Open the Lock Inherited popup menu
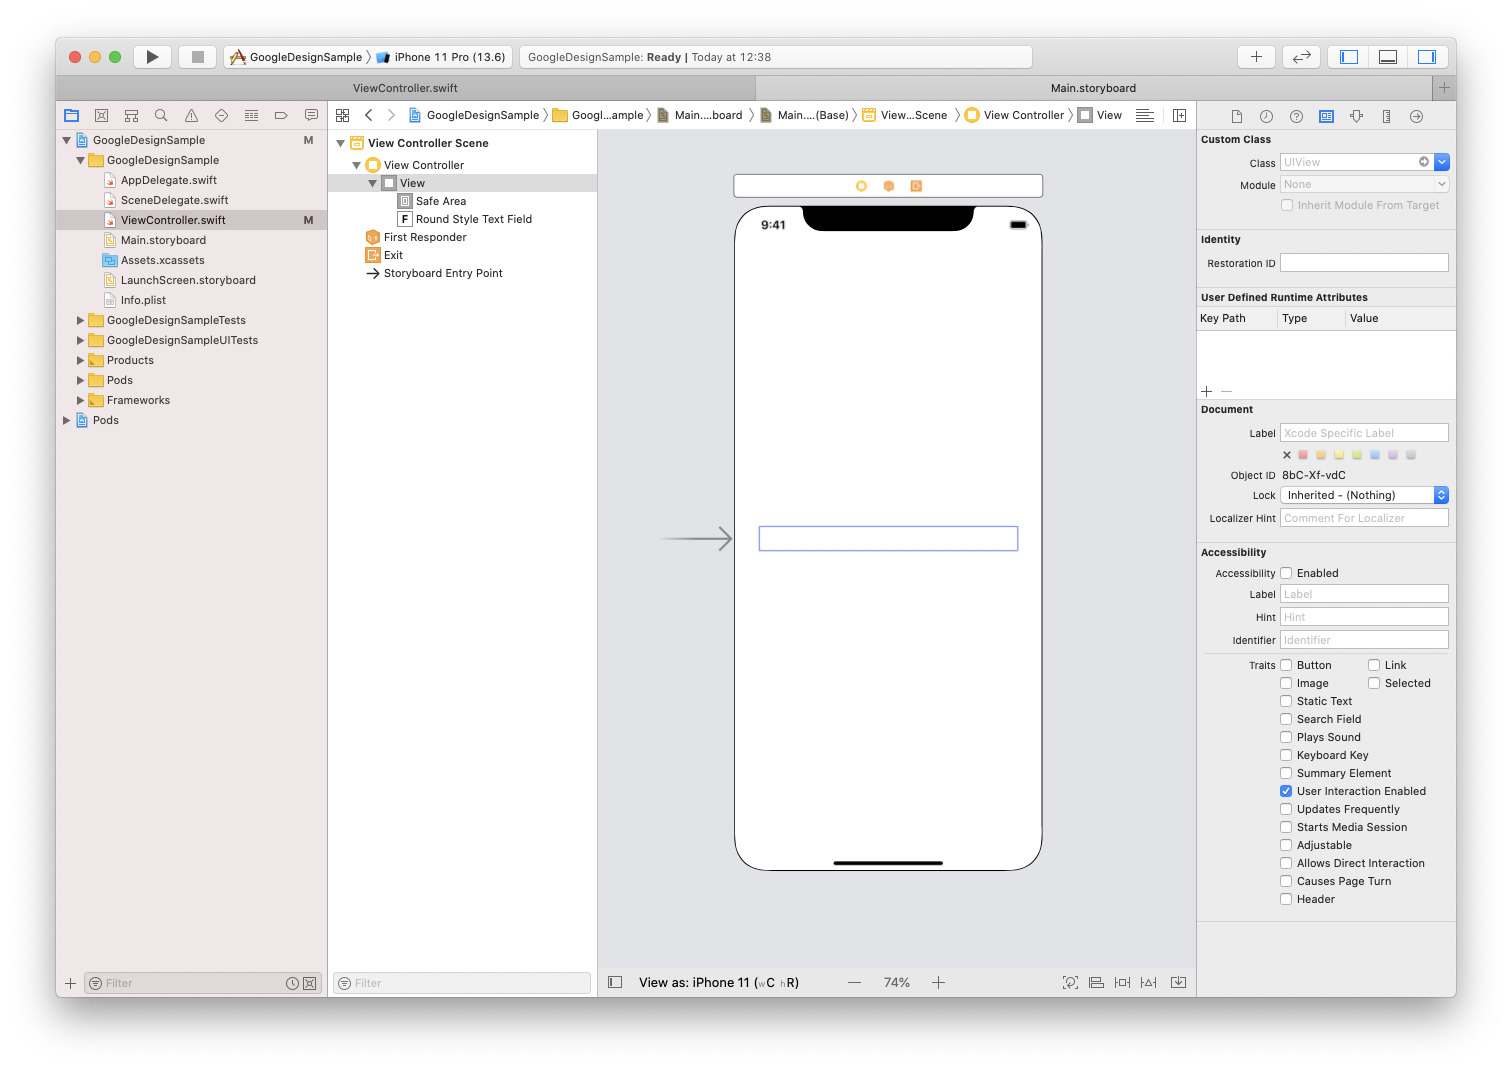Screen dimensions: 1512x1071 point(1364,495)
